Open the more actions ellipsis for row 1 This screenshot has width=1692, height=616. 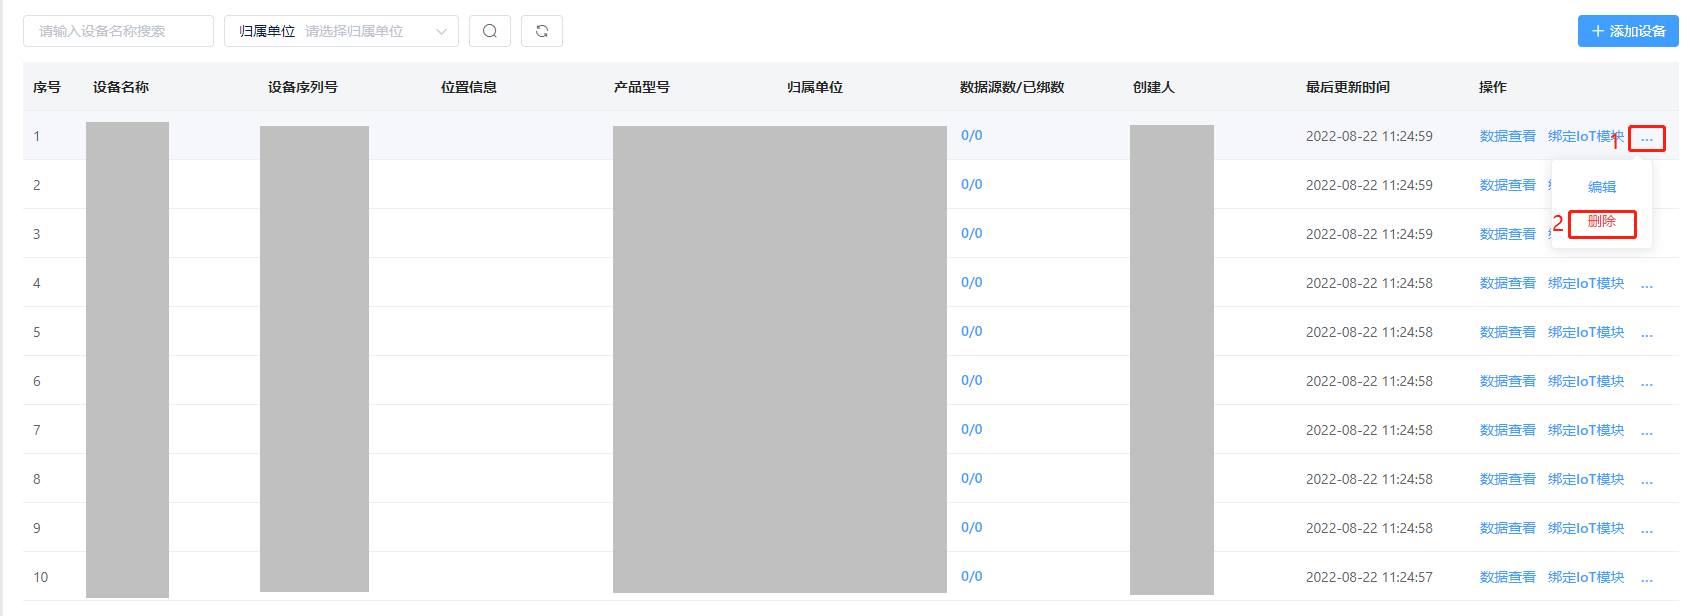(x=1647, y=138)
